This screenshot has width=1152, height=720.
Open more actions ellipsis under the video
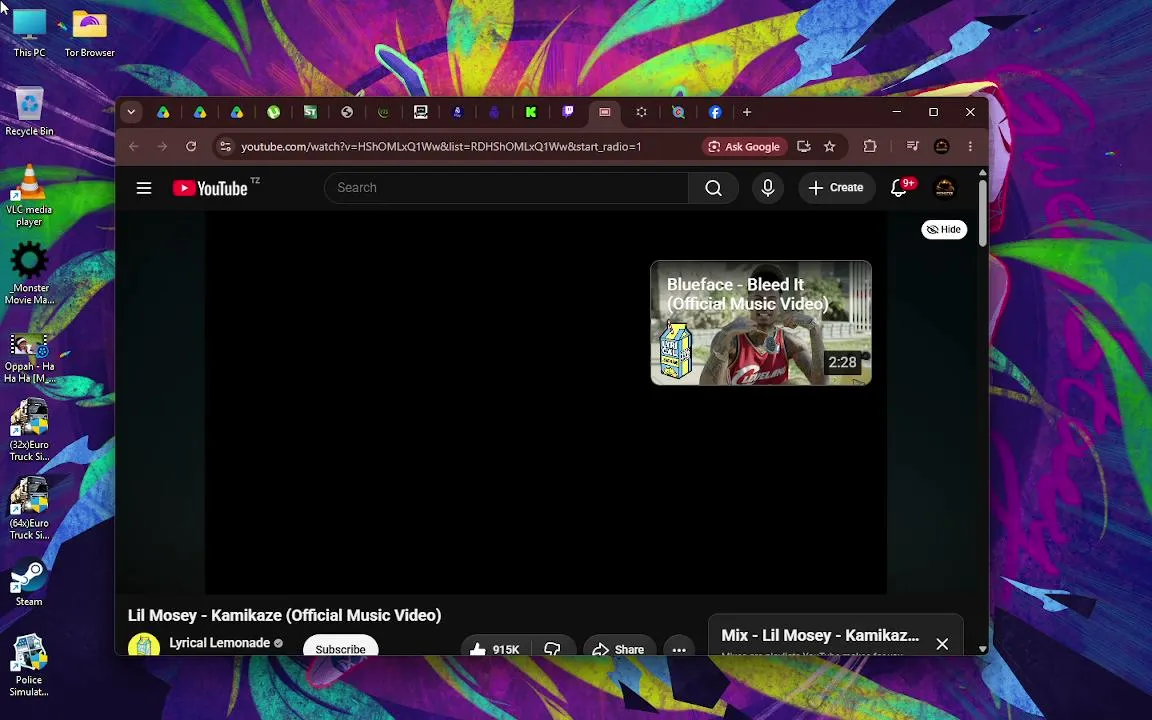679,649
